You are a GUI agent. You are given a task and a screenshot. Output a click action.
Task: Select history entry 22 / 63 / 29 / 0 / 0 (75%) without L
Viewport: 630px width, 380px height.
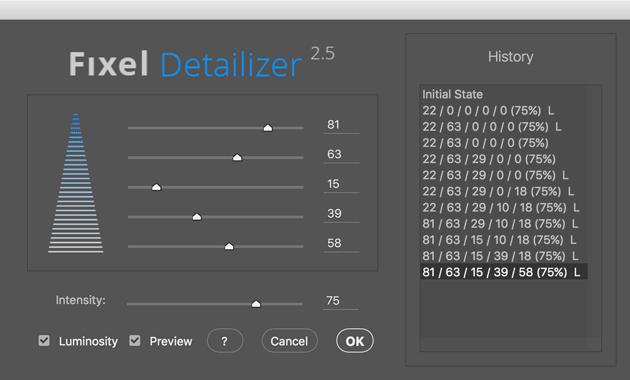pos(504,159)
